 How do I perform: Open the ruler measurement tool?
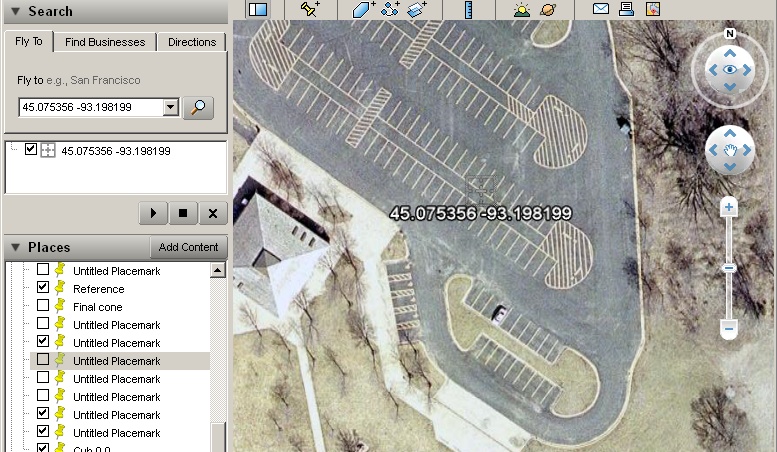coord(468,9)
